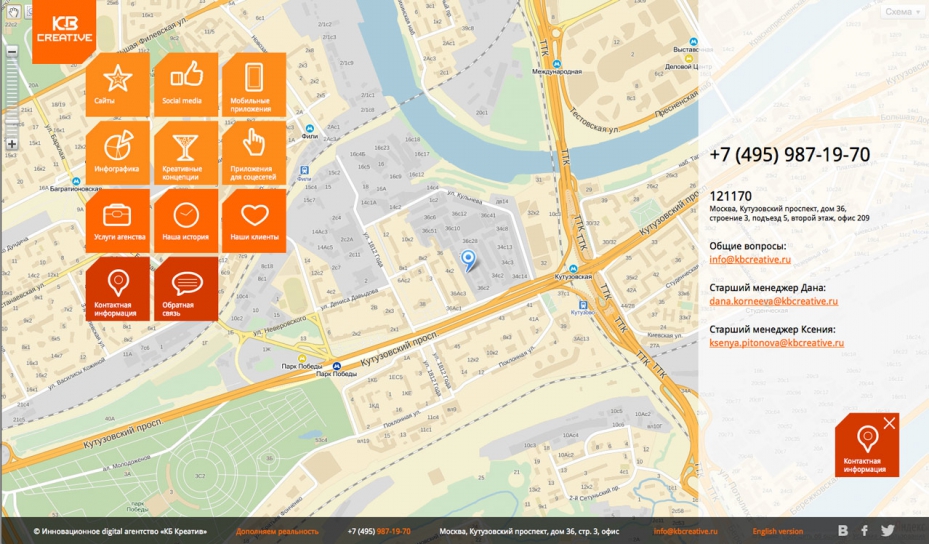Click the postal code 121170

pyautogui.click(x=731, y=196)
